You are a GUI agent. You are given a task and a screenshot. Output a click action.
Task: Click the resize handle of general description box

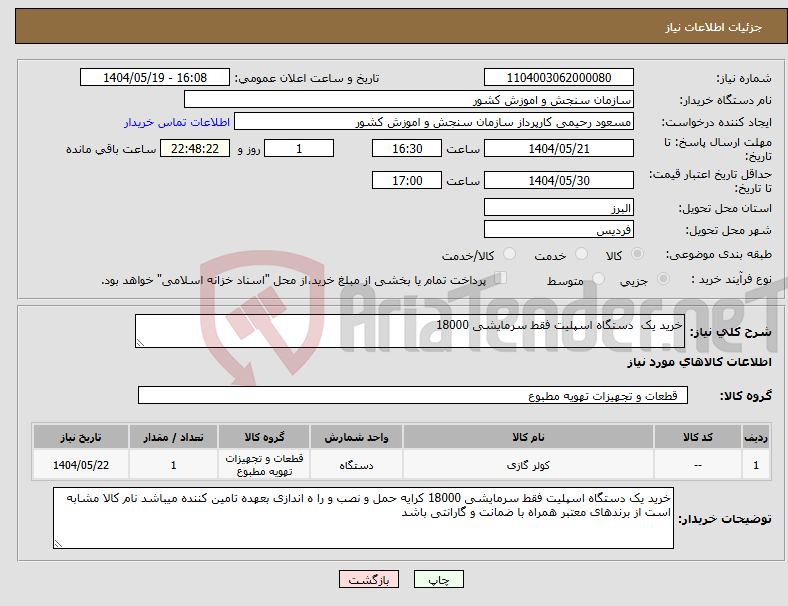click(140, 343)
